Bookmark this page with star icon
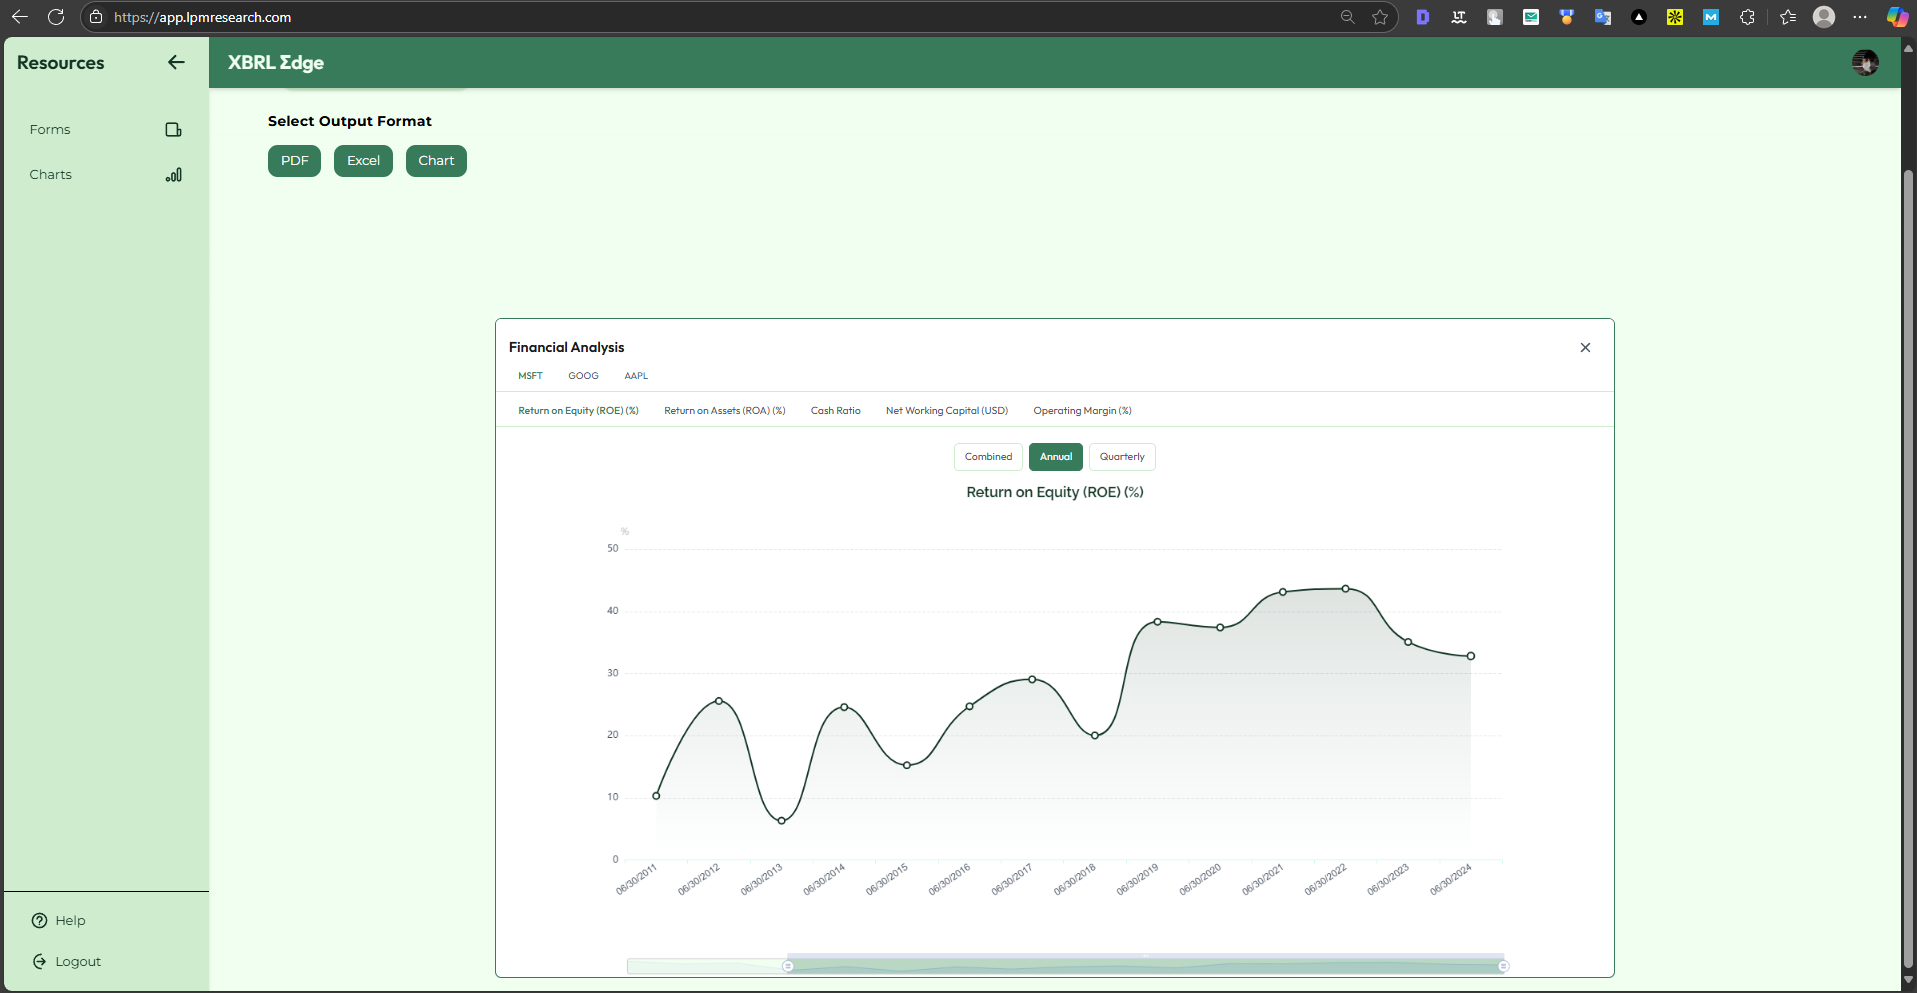 [1380, 17]
